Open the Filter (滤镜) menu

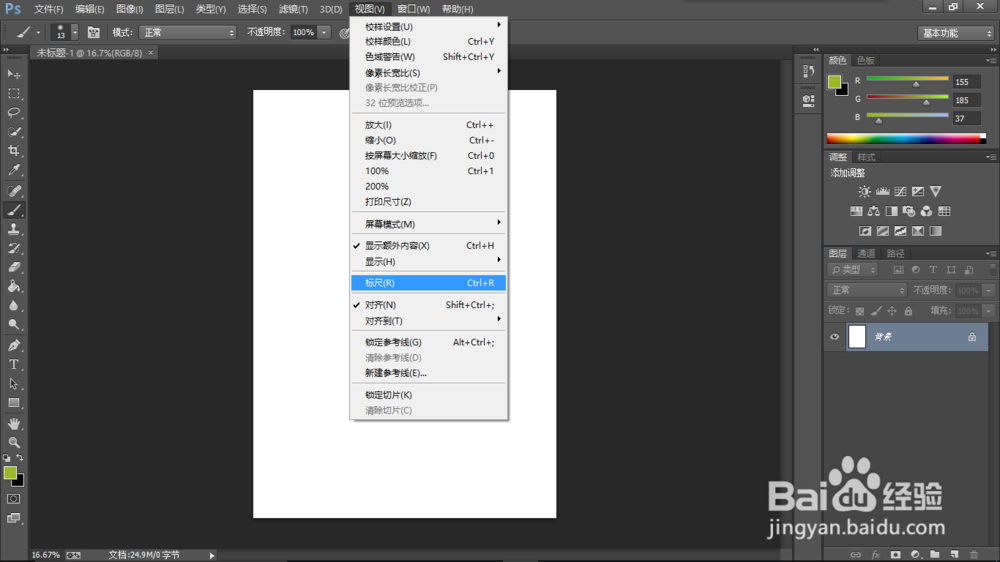click(x=293, y=9)
